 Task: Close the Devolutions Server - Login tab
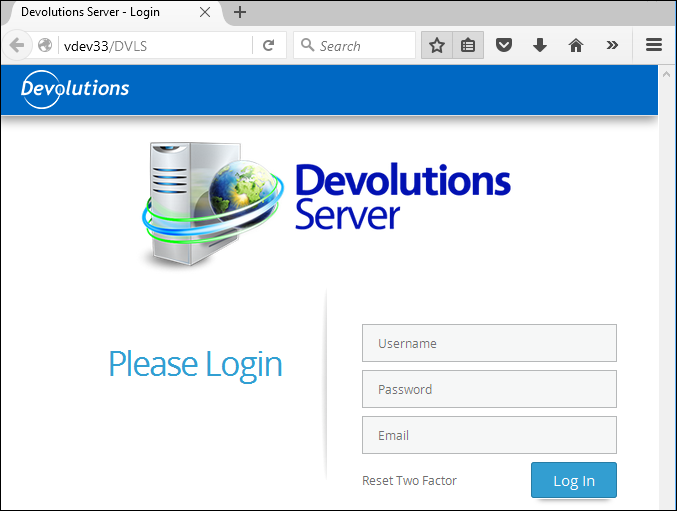click(x=205, y=12)
